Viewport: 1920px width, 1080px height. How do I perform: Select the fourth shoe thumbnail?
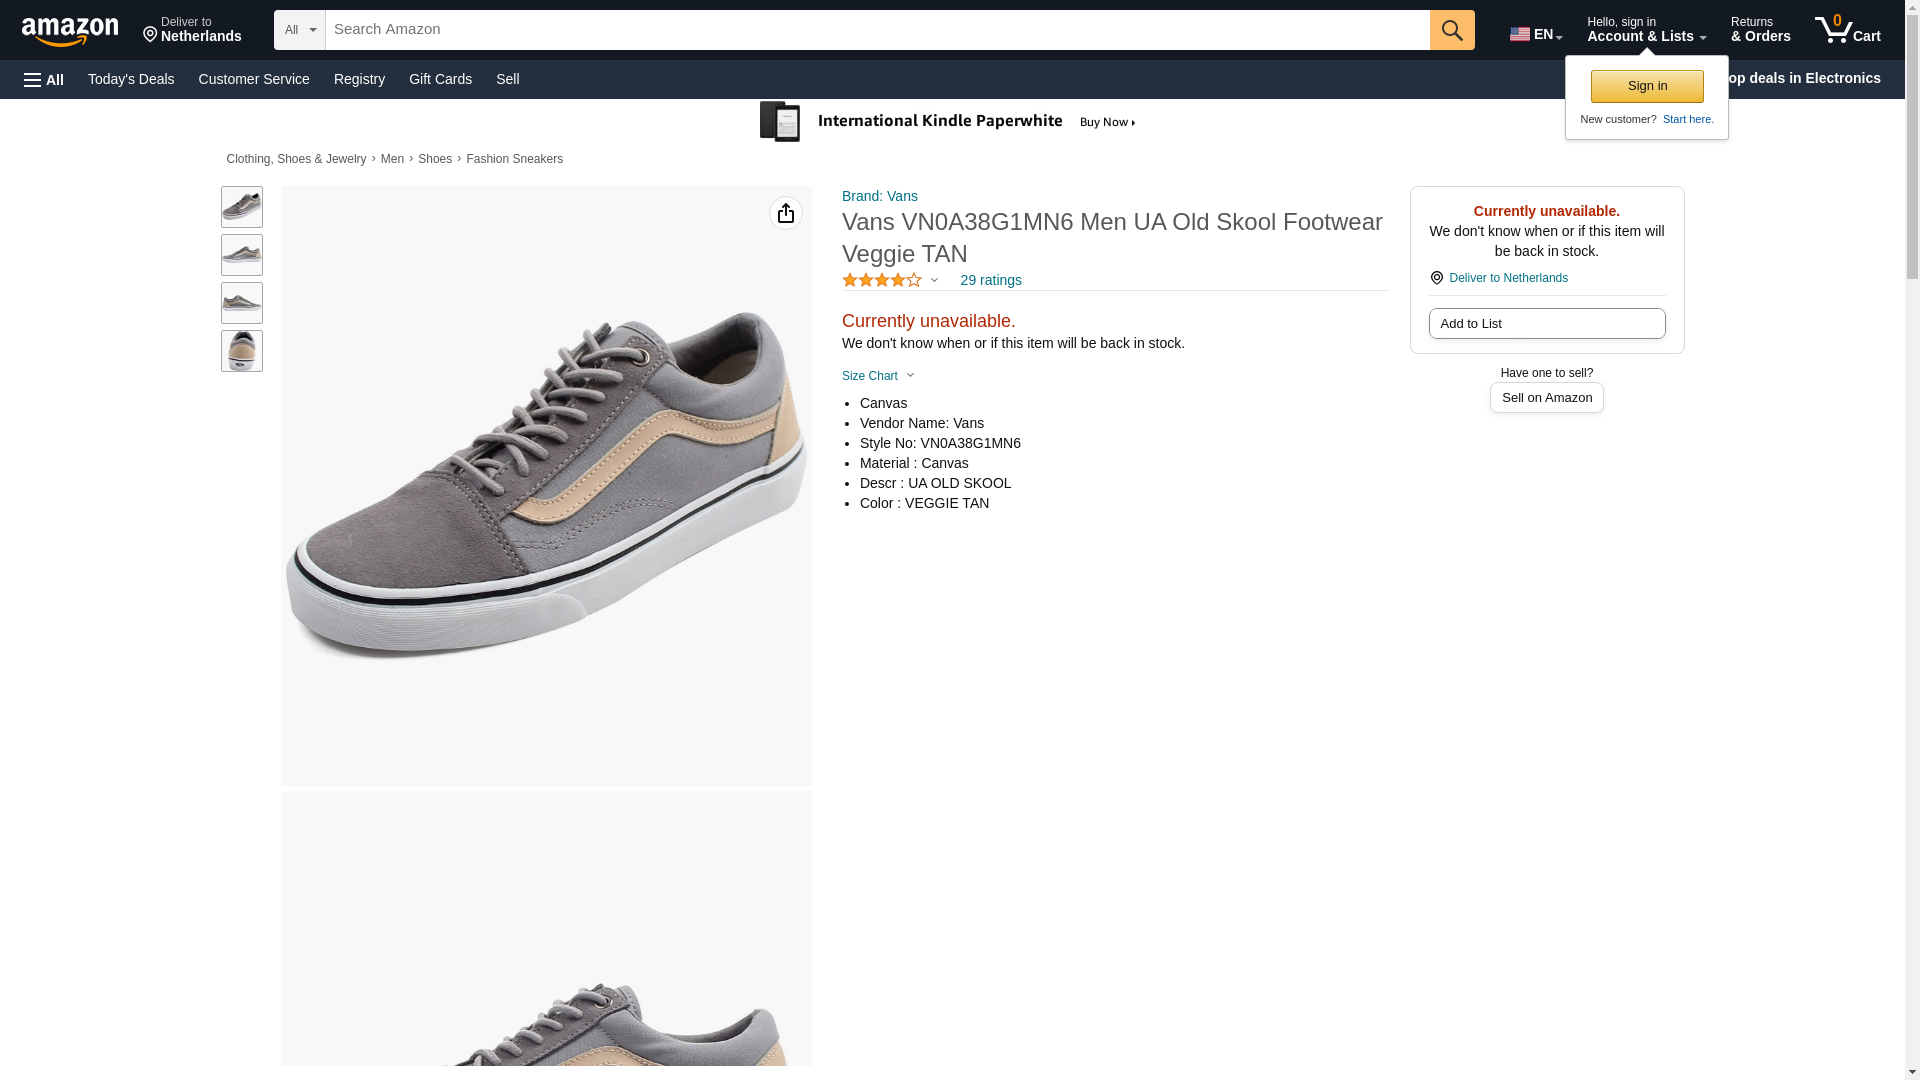click(242, 351)
